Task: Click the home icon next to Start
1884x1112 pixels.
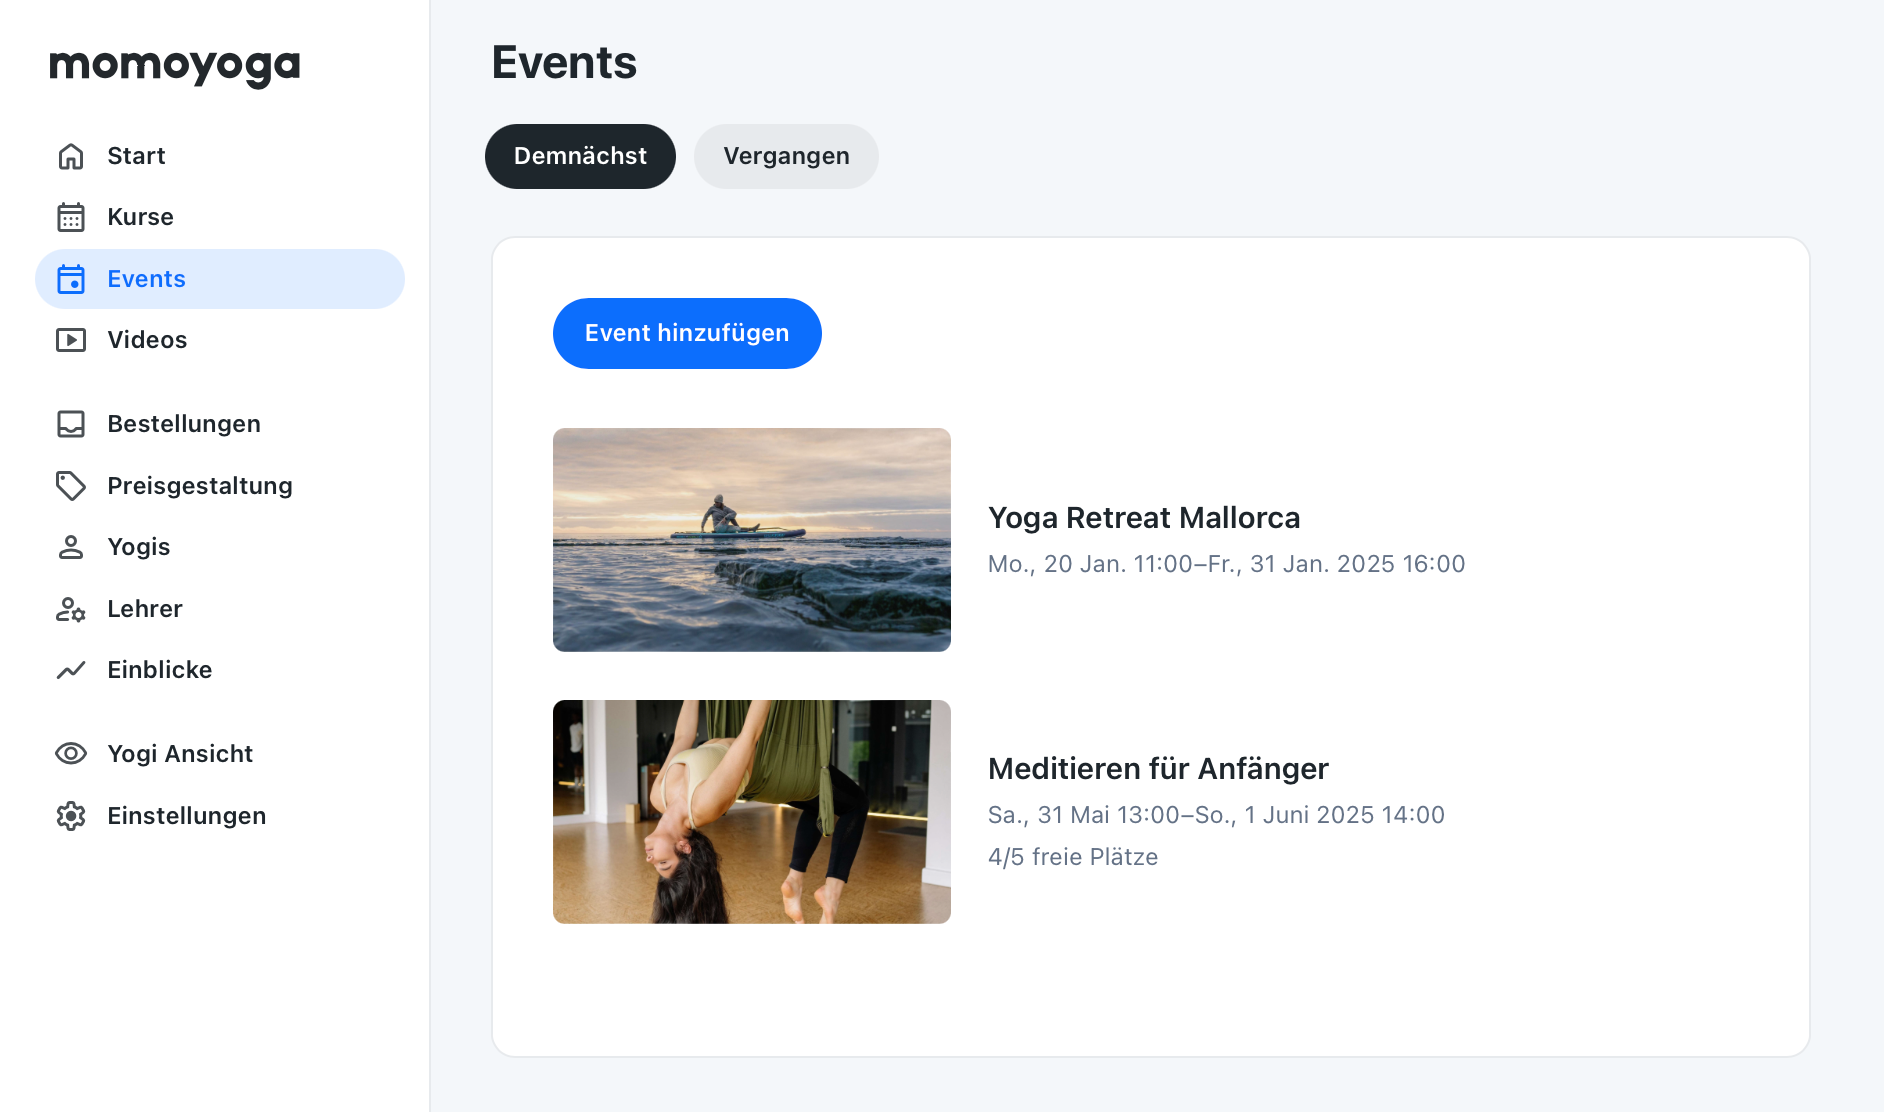Action: 71,156
